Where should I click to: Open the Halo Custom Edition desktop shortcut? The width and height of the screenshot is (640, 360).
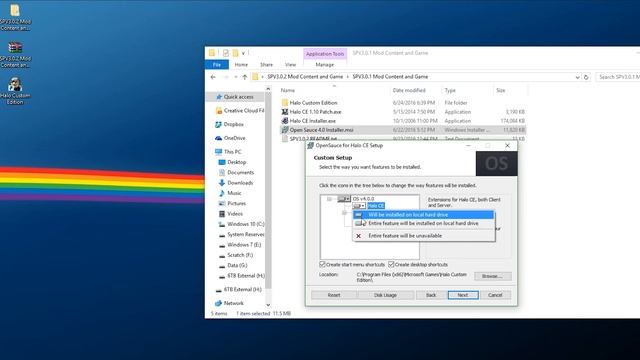pos(15,91)
